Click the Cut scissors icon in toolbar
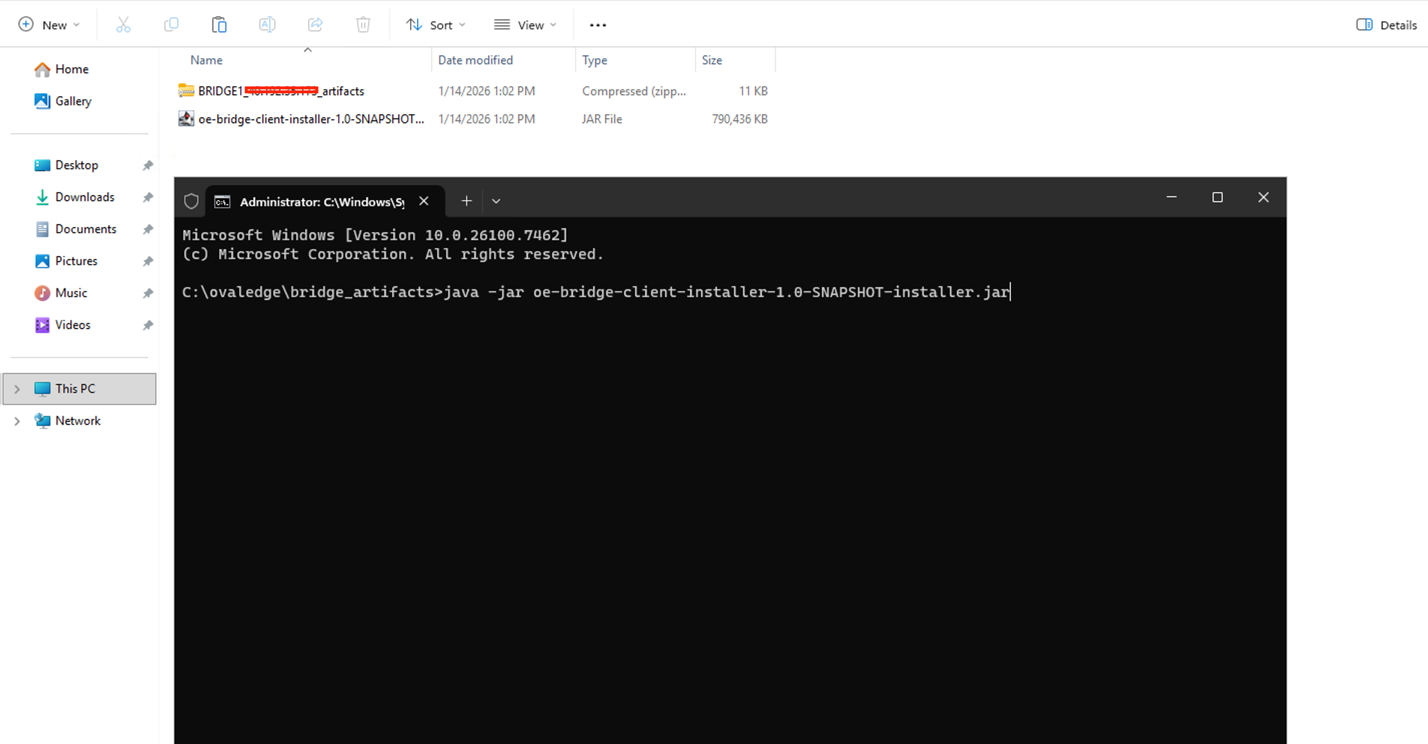The width and height of the screenshot is (1428, 744). (123, 25)
